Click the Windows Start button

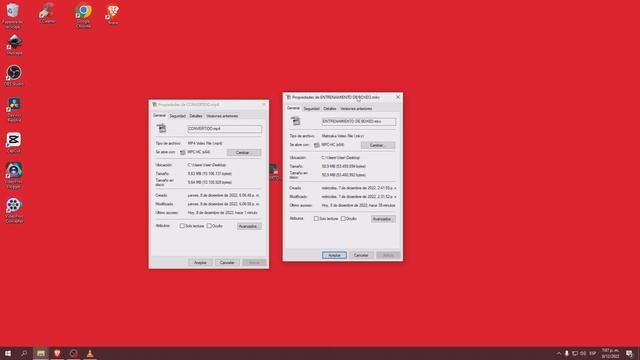(8, 353)
